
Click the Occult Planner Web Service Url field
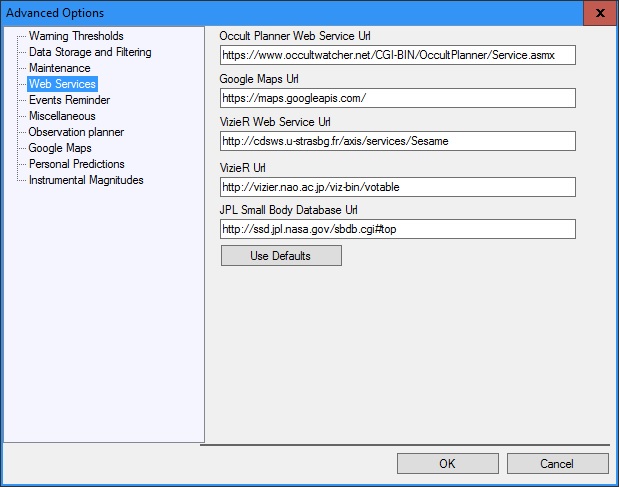pos(397,55)
